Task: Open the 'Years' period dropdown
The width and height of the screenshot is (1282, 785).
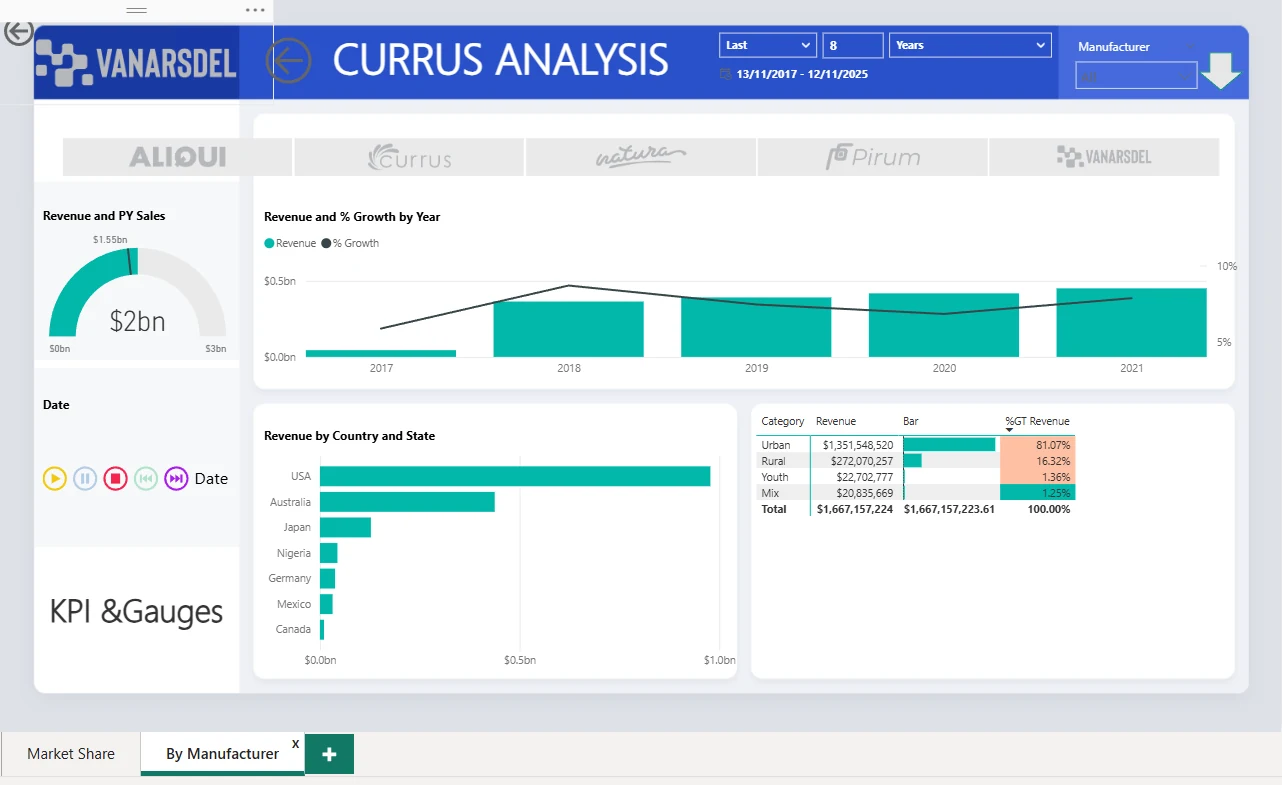Action: tap(970, 45)
